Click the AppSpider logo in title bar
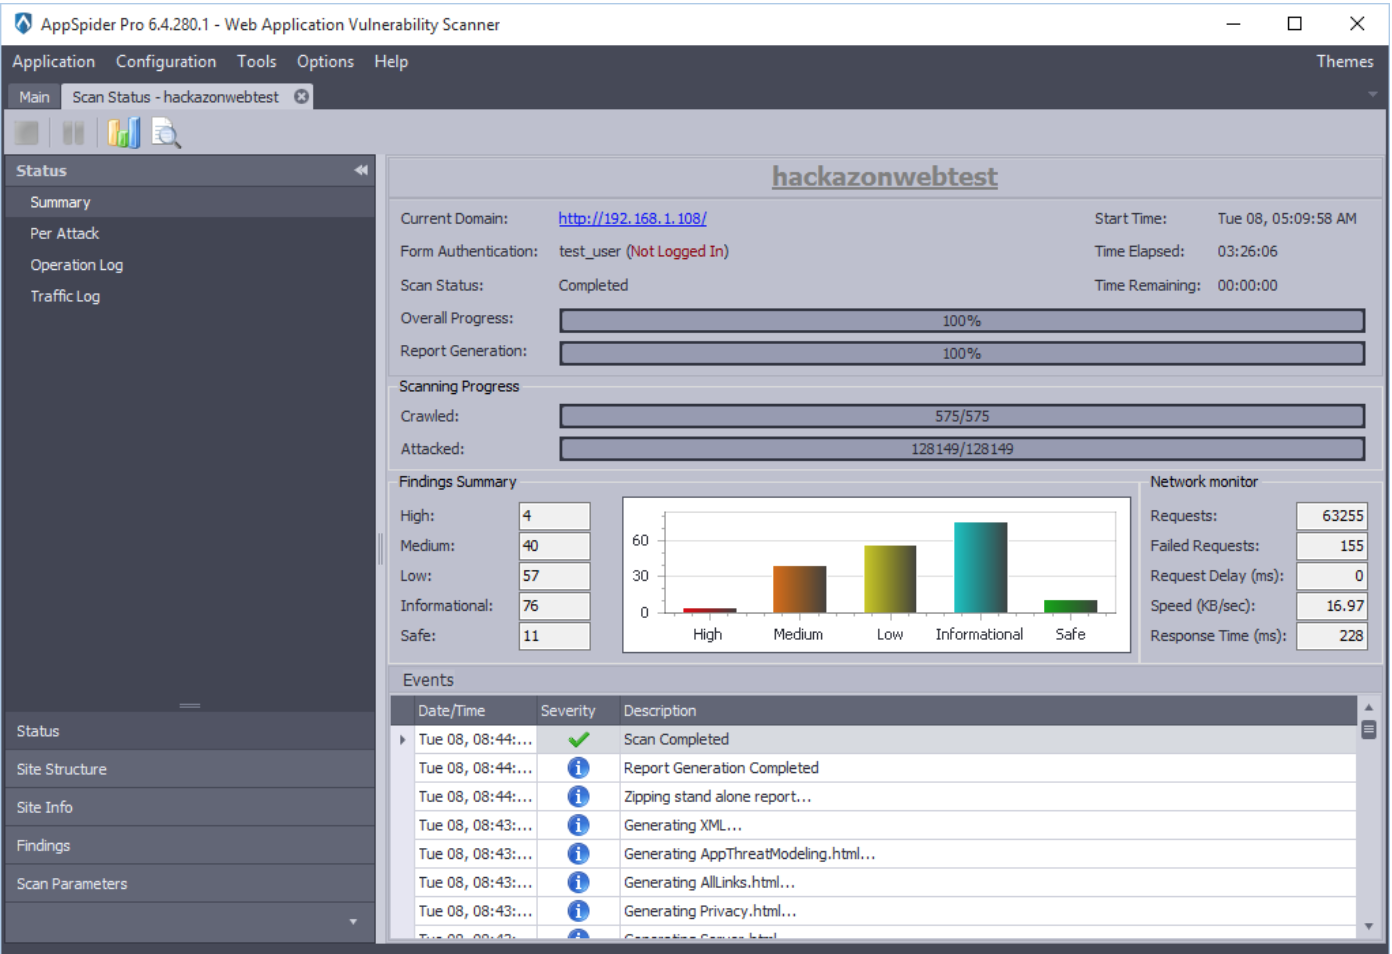1392x954 pixels. click(x=23, y=24)
